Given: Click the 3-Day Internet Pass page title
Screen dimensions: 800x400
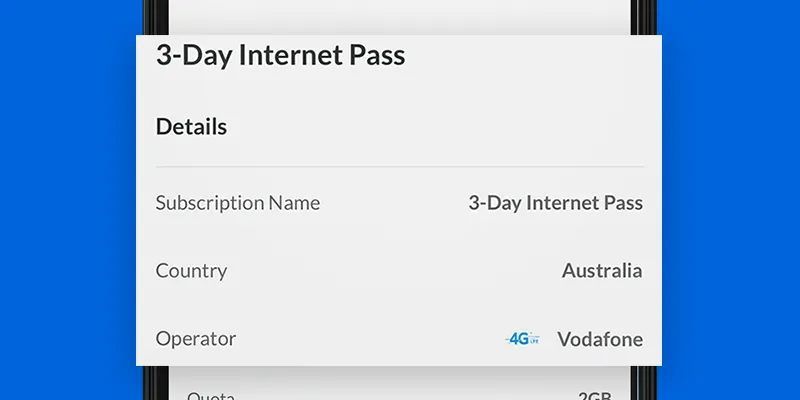Looking at the screenshot, I should 280,55.
